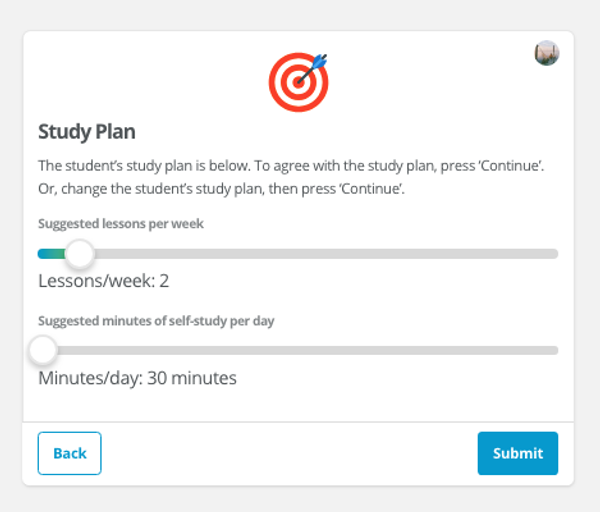Grab the self-study minutes slider handle
This screenshot has height=512, width=600.
tap(43, 350)
